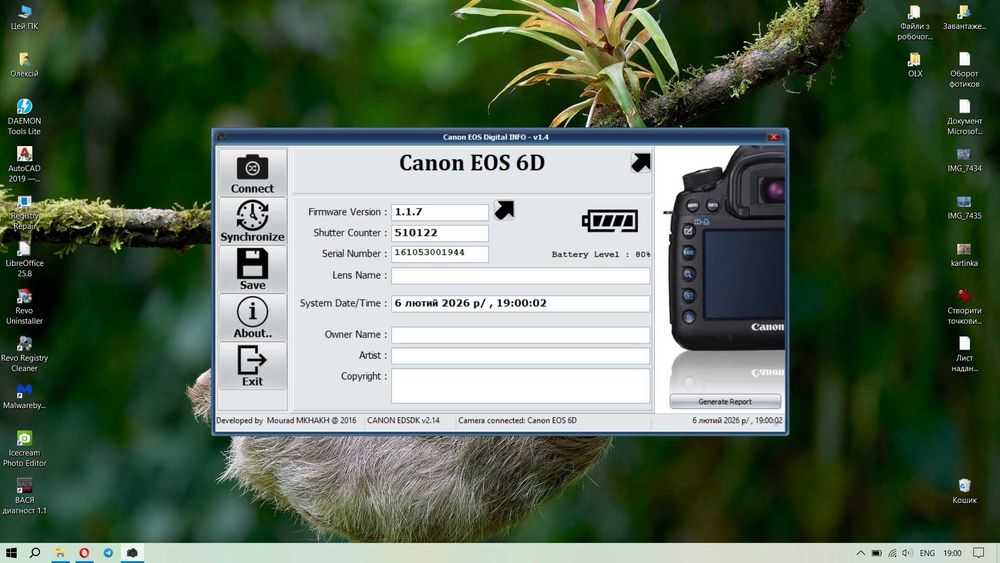
Task: Click 'Camera connected: Canon EOS 6D' status text
Action: click(517, 421)
